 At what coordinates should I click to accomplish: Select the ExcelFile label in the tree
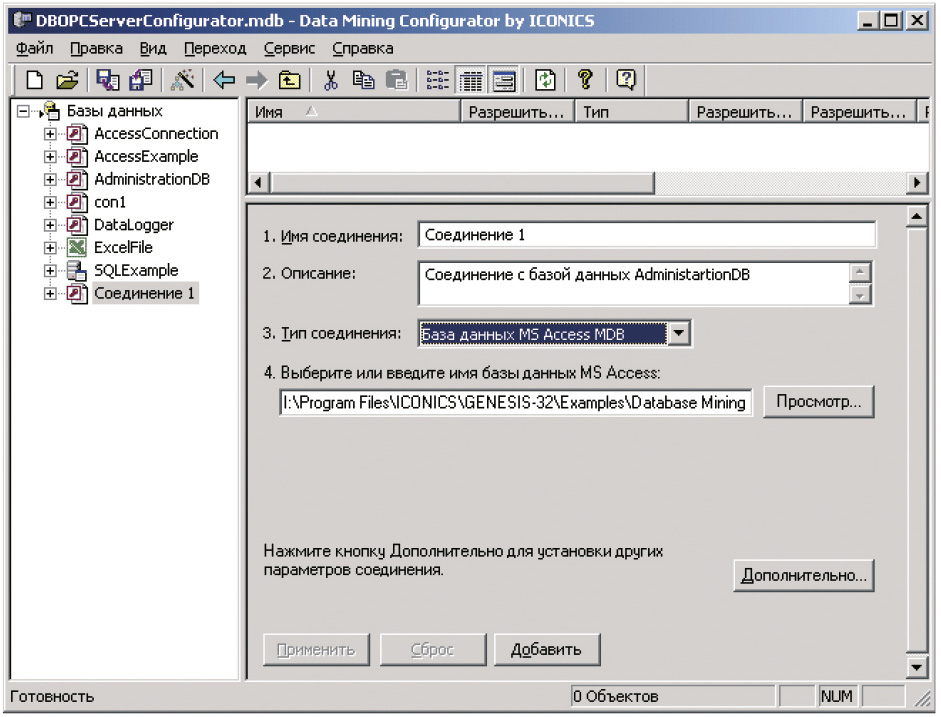124,247
